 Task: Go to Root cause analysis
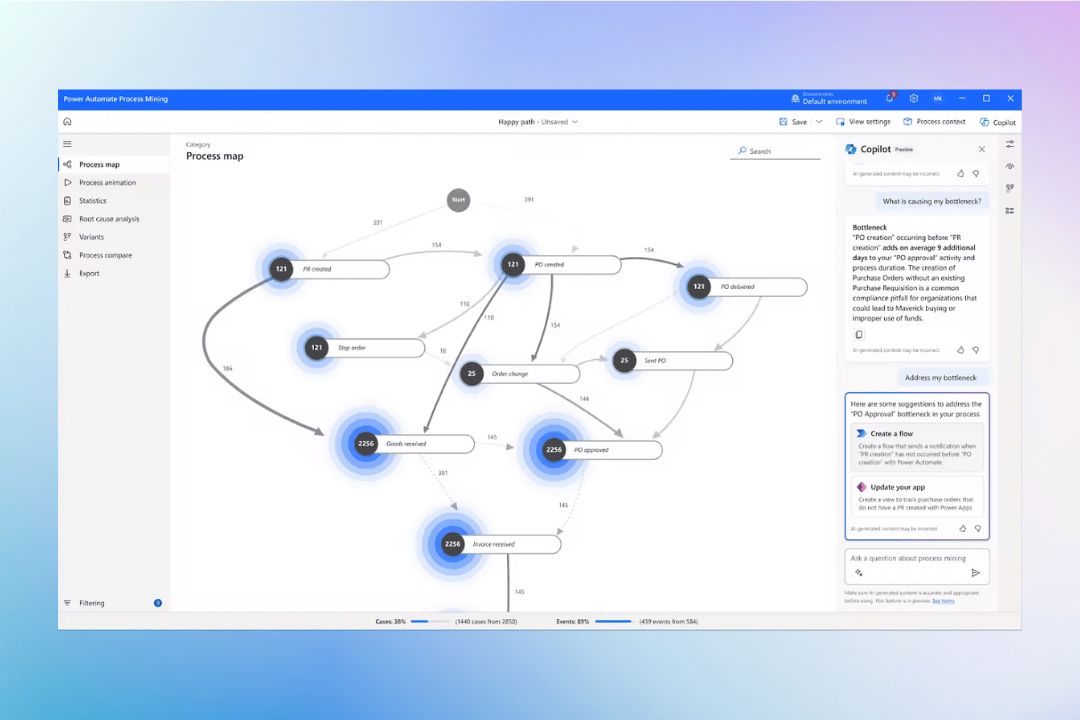point(114,219)
